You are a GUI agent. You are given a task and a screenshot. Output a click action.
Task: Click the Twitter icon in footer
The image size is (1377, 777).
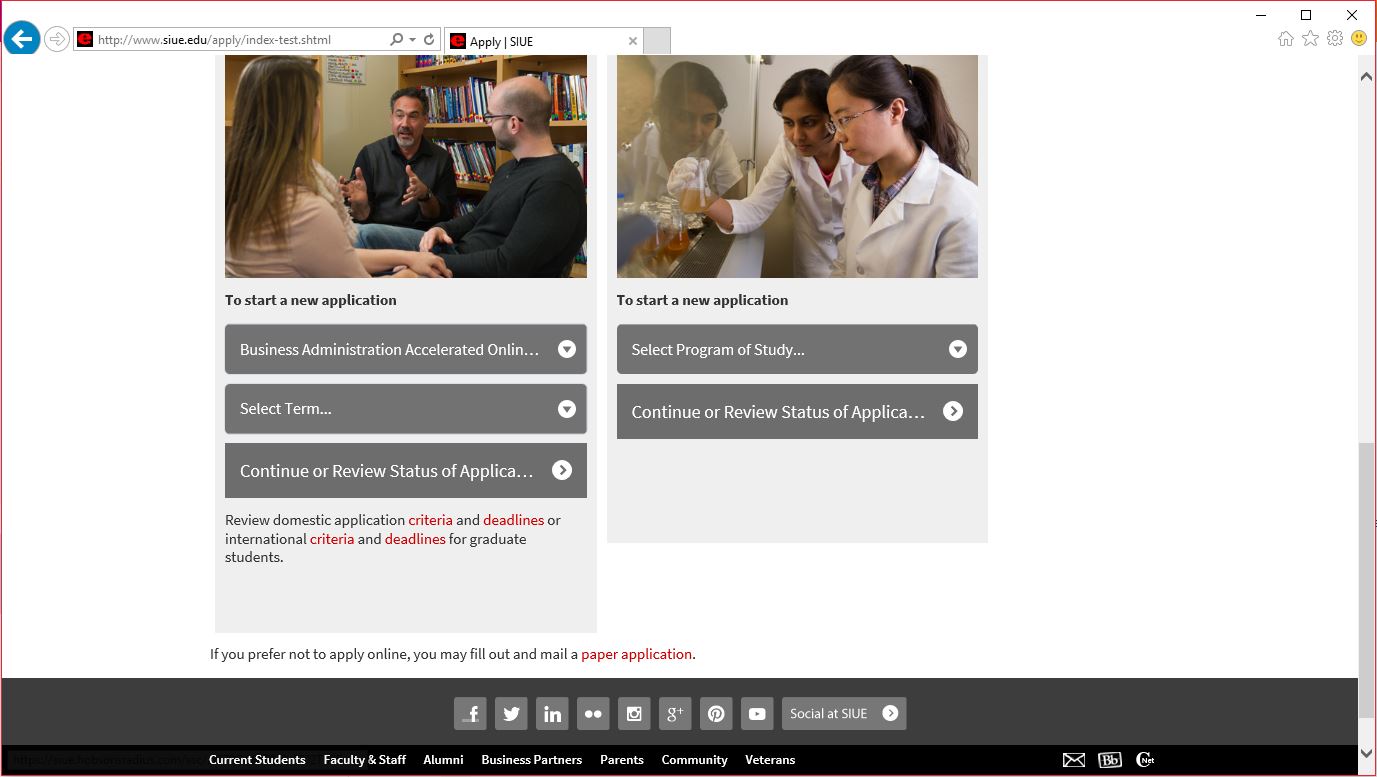[x=511, y=713]
